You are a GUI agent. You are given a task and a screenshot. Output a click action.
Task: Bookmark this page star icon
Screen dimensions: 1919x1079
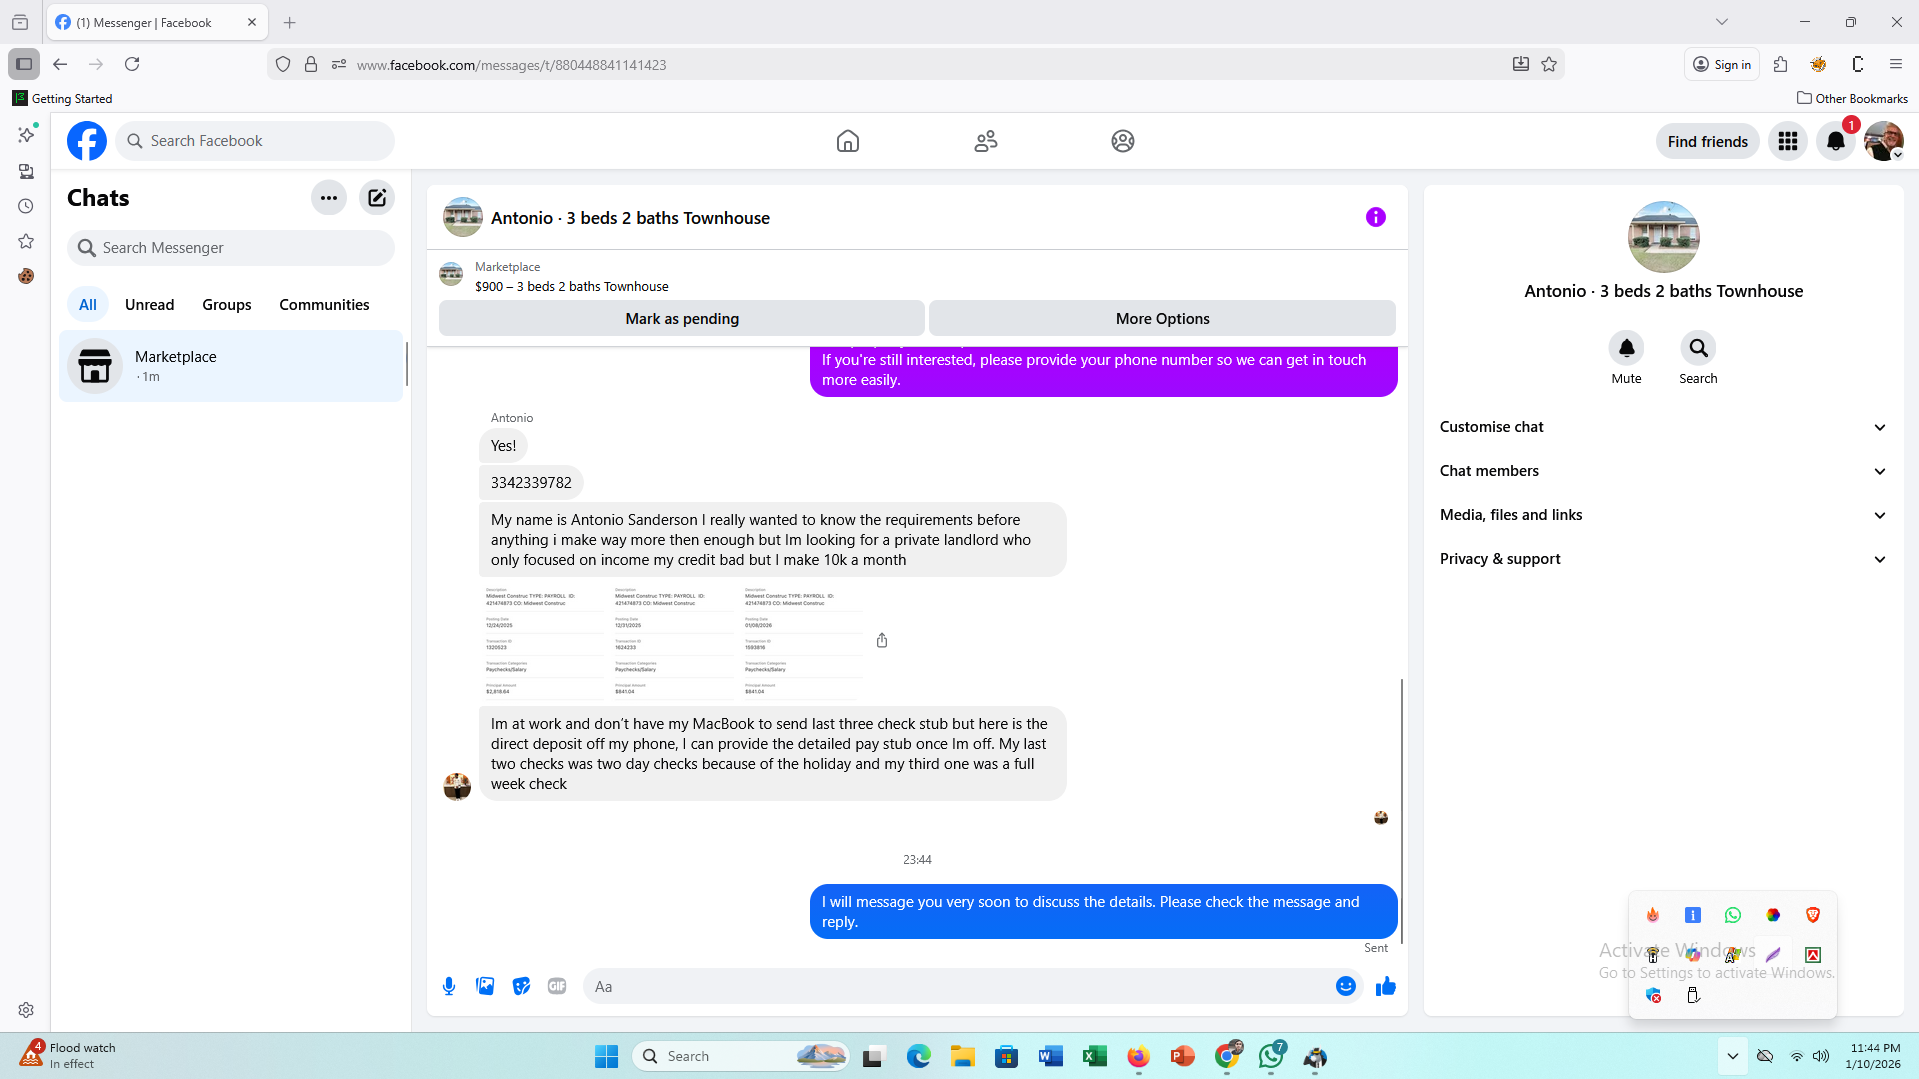tap(1549, 64)
